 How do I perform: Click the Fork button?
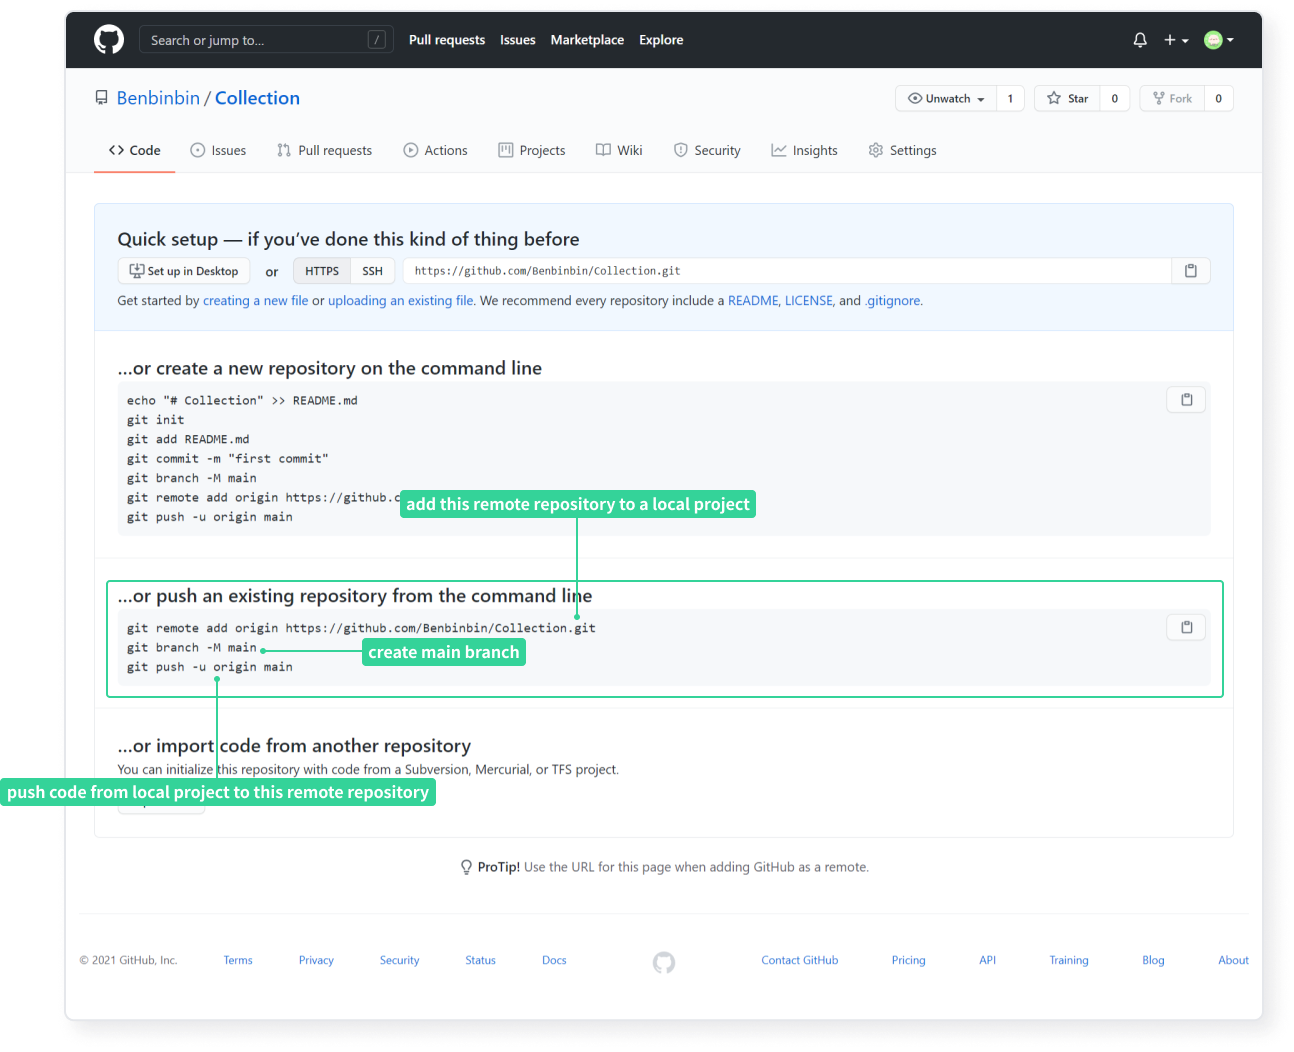(x=1172, y=98)
